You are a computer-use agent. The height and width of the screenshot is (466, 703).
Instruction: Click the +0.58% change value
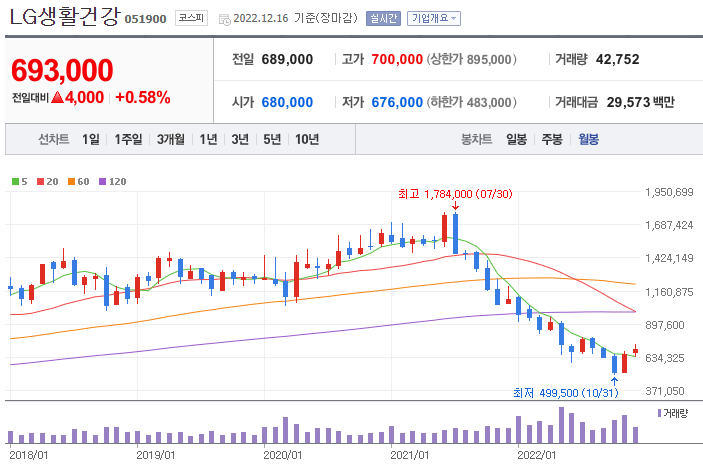tap(143, 97)
